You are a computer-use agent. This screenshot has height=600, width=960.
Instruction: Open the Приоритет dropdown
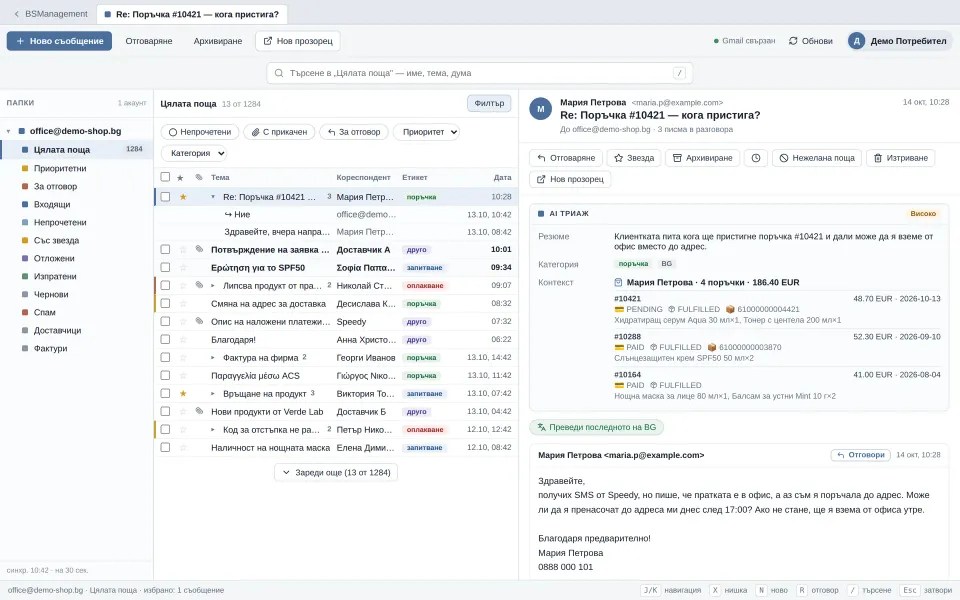(426, 132)
